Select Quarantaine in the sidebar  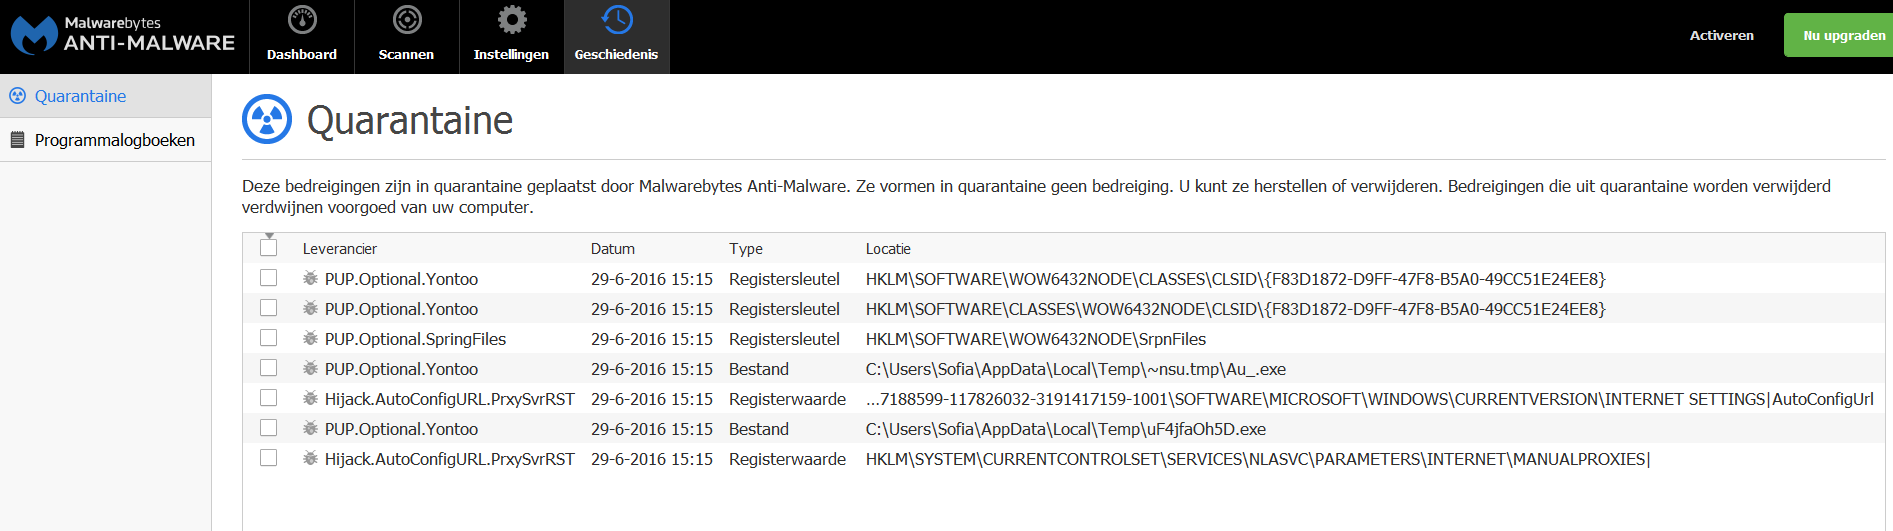point(80,96)
